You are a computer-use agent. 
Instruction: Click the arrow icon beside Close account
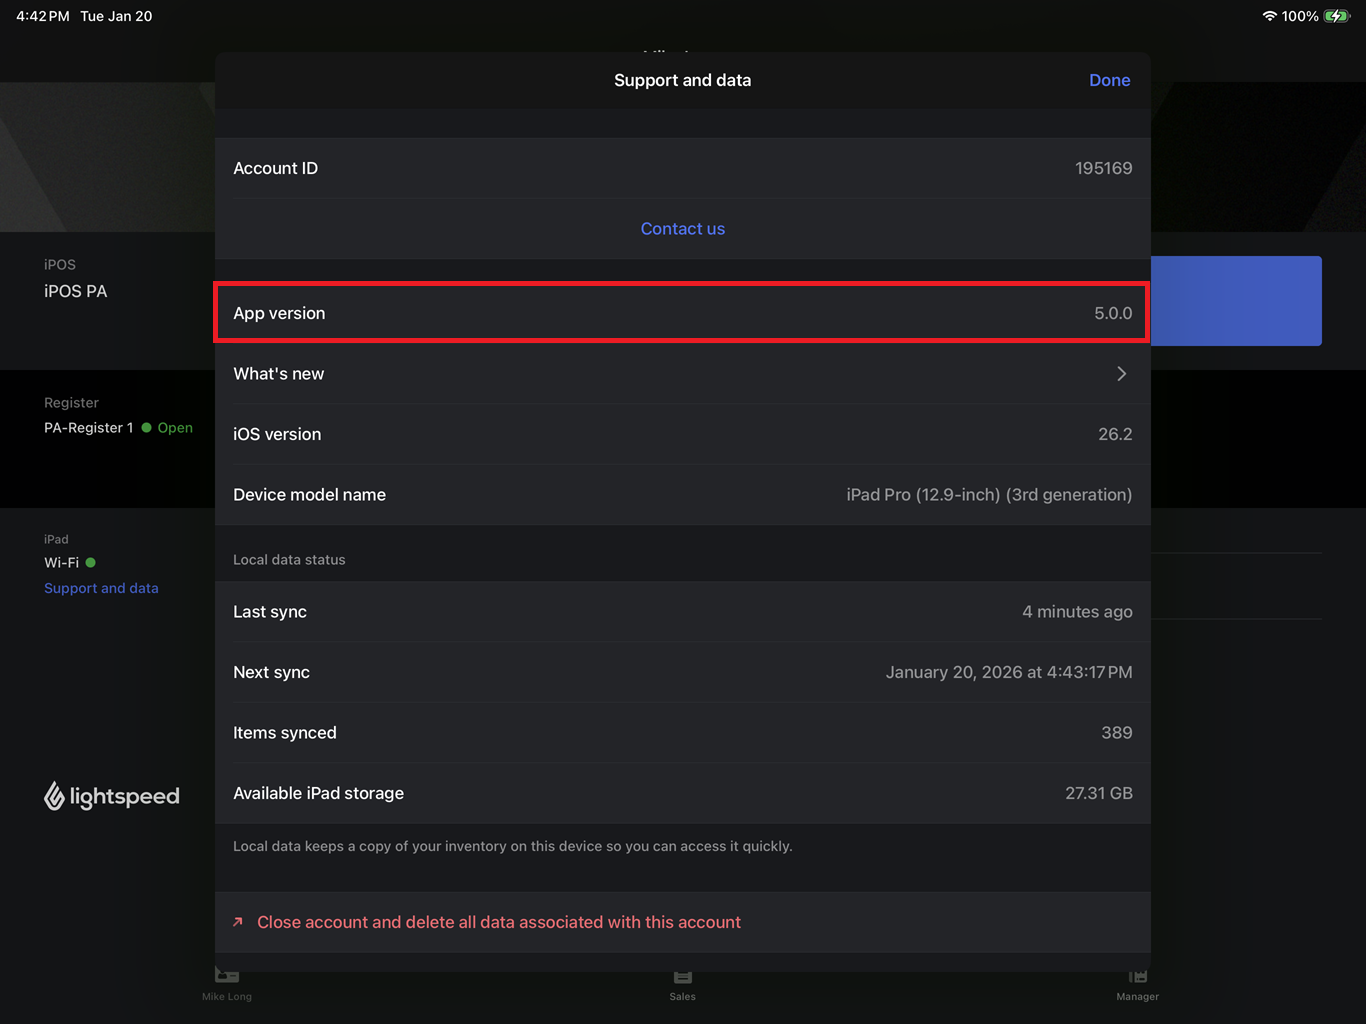pos(238,922)
